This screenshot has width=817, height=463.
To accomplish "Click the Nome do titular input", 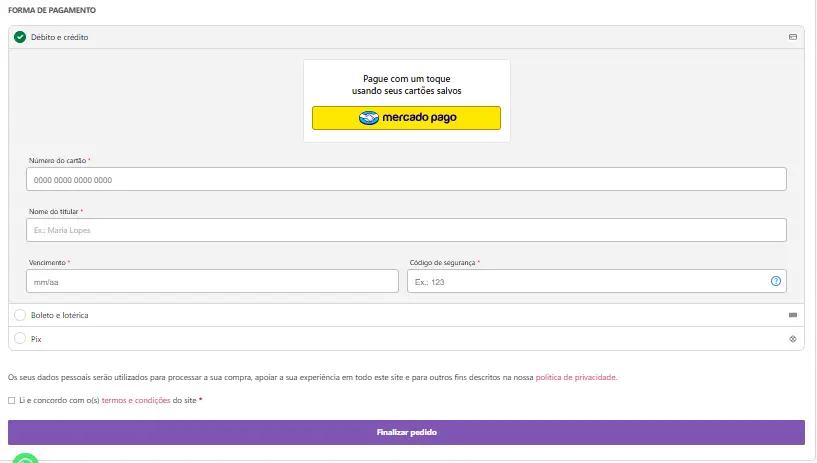I will click(x=406, y=230).
